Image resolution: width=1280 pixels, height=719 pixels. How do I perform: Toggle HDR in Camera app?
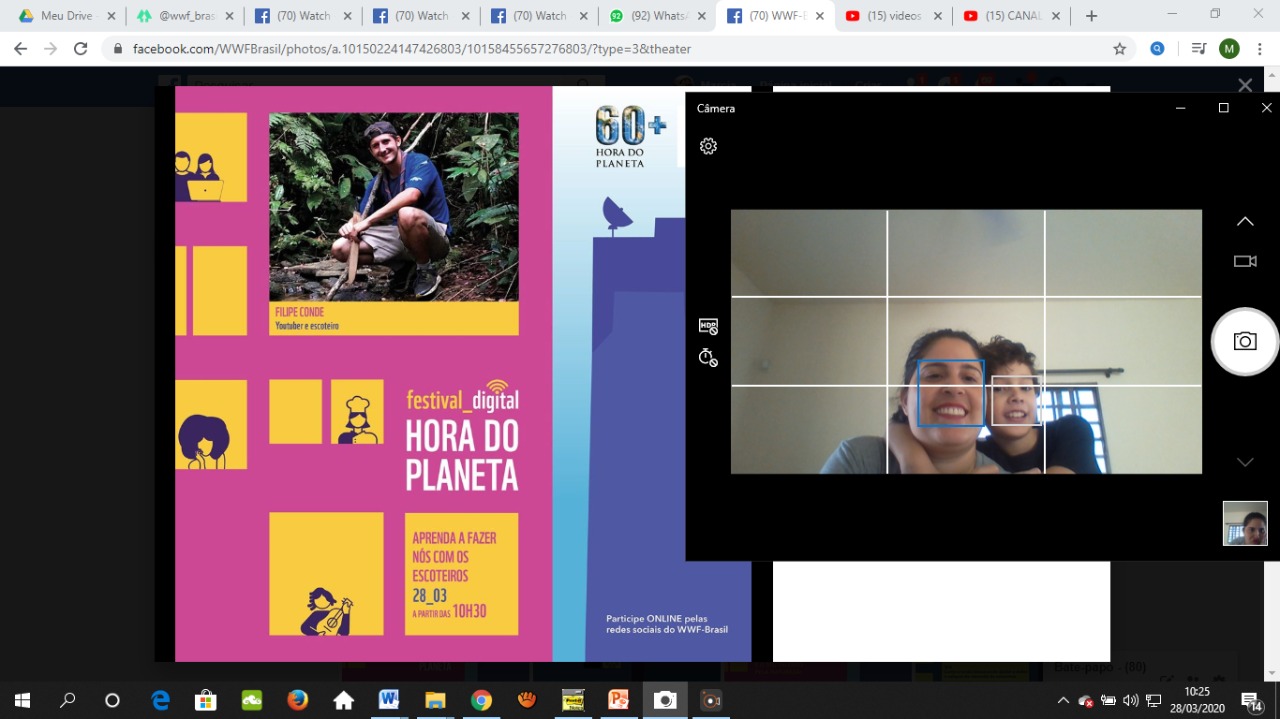708,326
